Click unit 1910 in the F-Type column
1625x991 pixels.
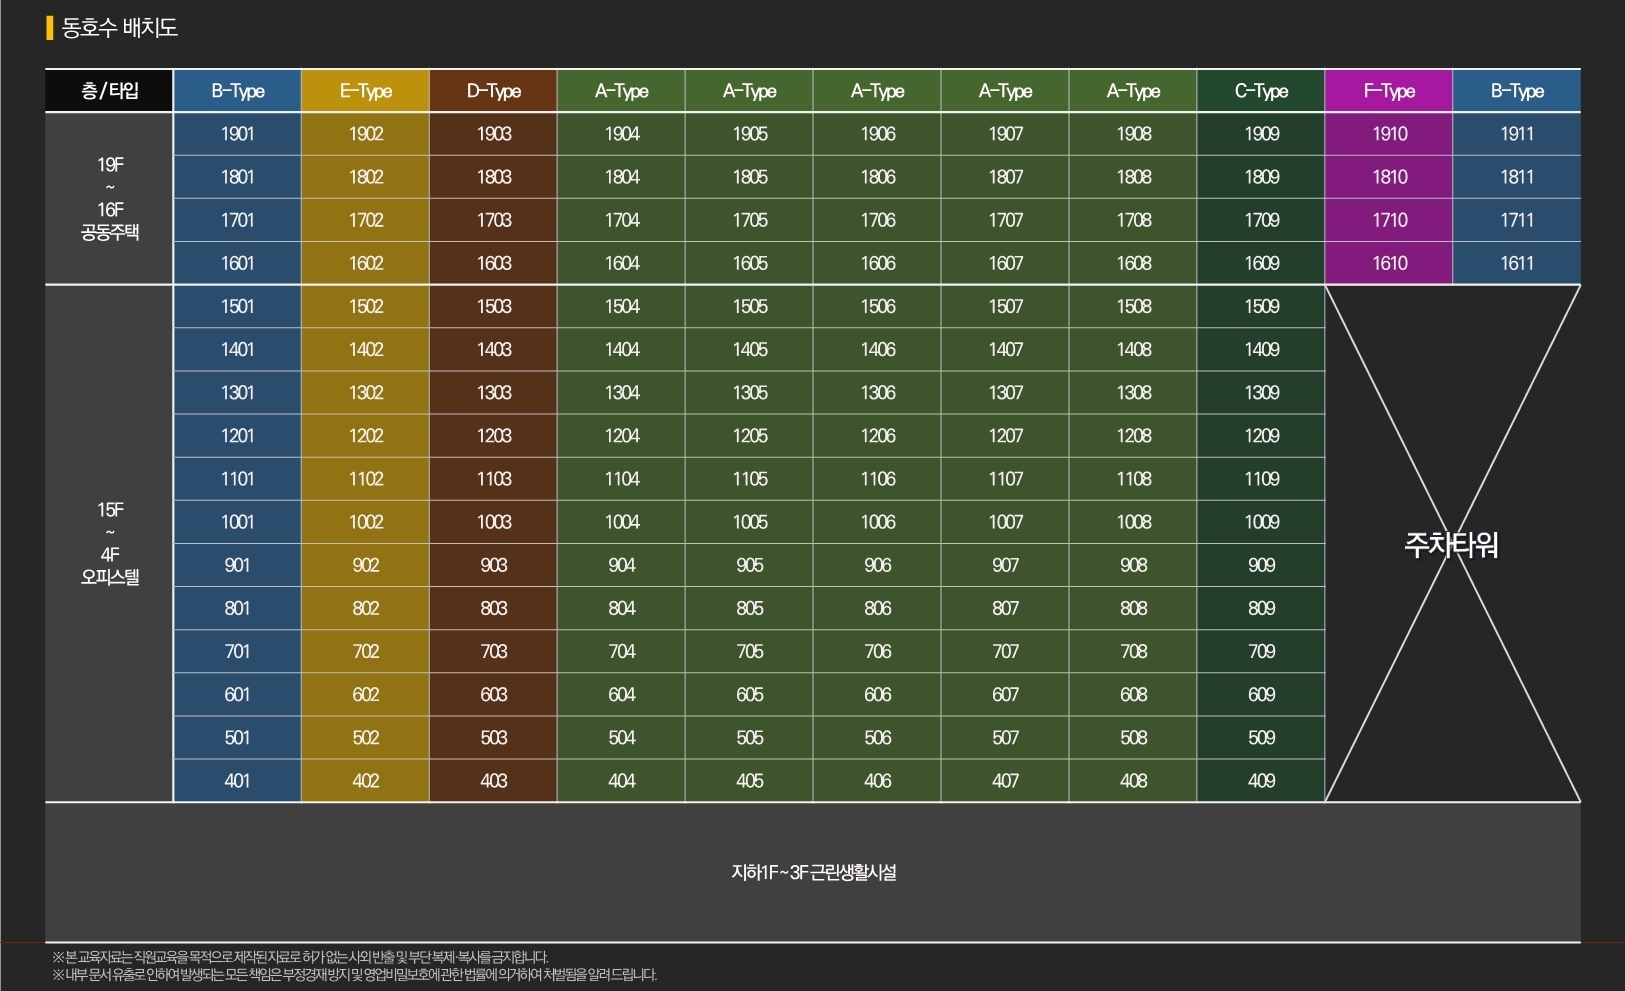click(x=1389, y=134)
